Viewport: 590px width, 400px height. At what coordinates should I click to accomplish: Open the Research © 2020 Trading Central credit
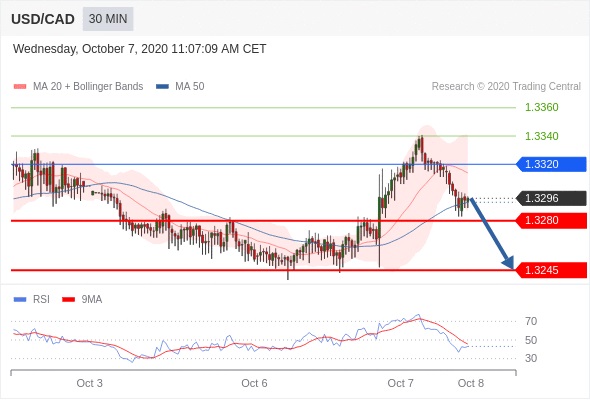tap(506, 87)
